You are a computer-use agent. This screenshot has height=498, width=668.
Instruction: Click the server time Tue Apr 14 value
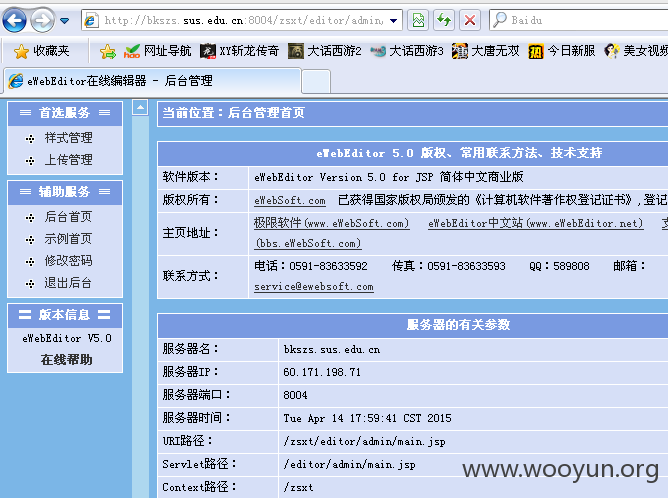367,418
